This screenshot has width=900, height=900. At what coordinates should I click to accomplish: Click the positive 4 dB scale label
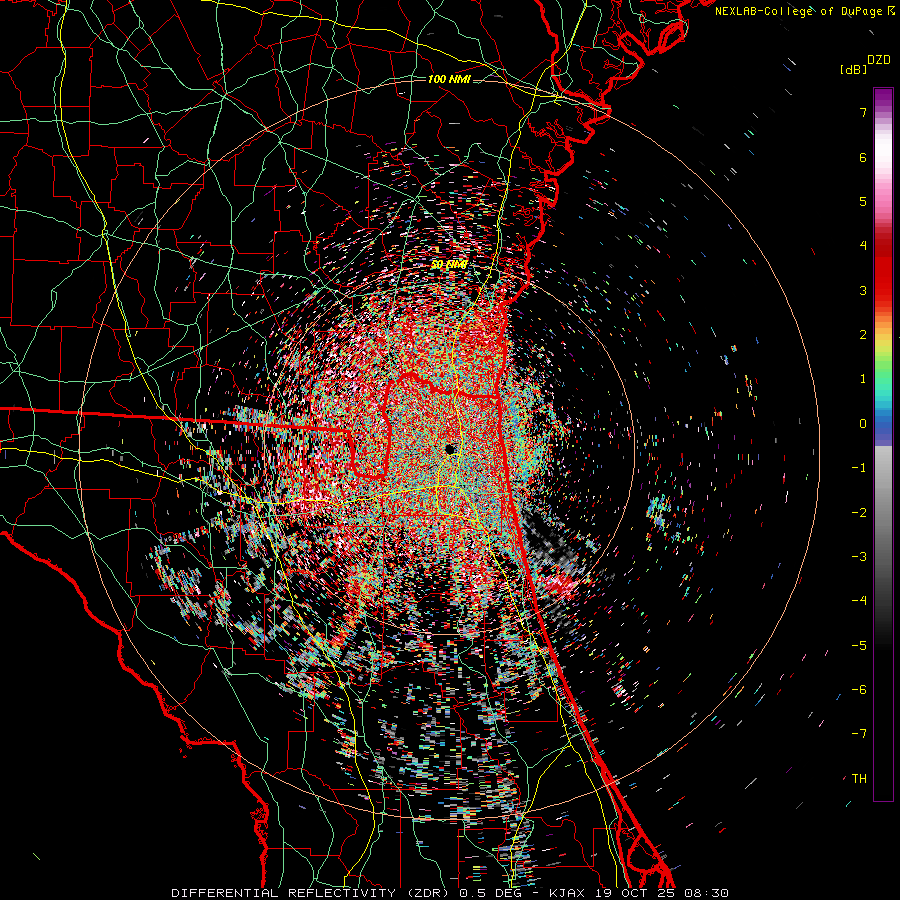click(863, 246)
